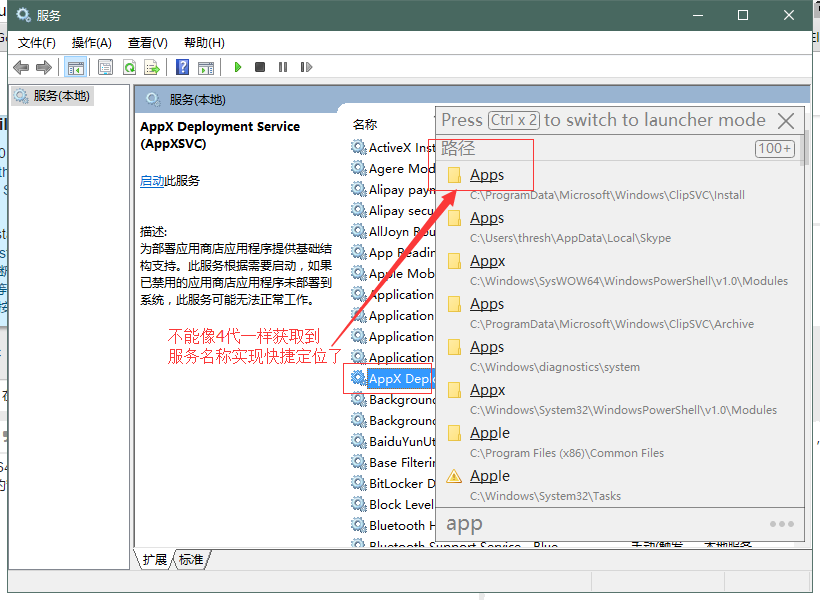Start the service with the green play icon
Image resolution: width=820 pixels, height=600 pixels.
[238, 67]
